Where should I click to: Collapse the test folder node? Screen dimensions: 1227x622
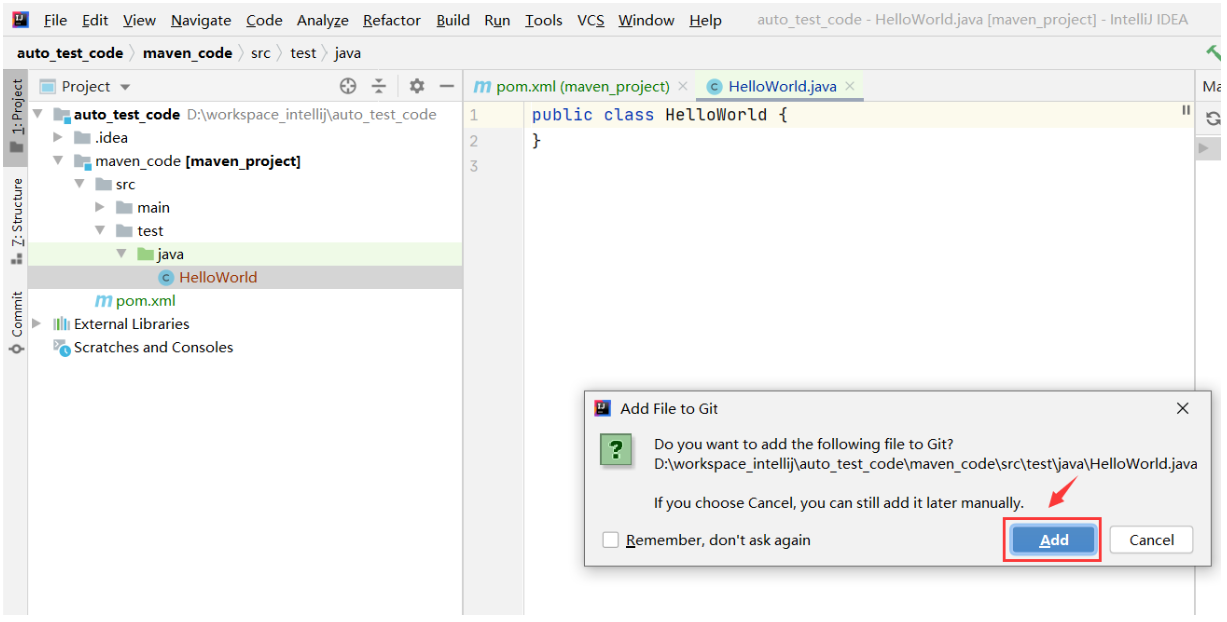100,230
